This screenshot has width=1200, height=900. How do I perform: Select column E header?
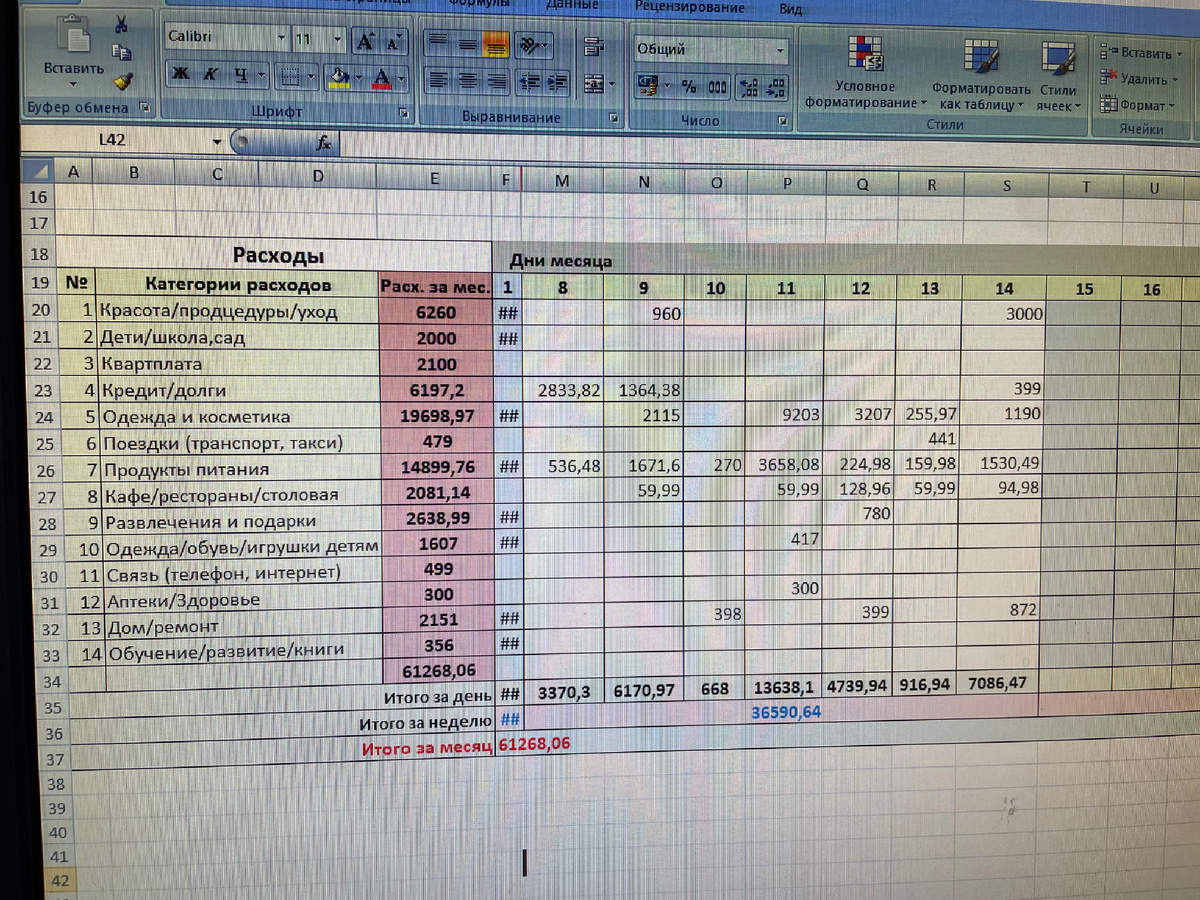point(434,178)
